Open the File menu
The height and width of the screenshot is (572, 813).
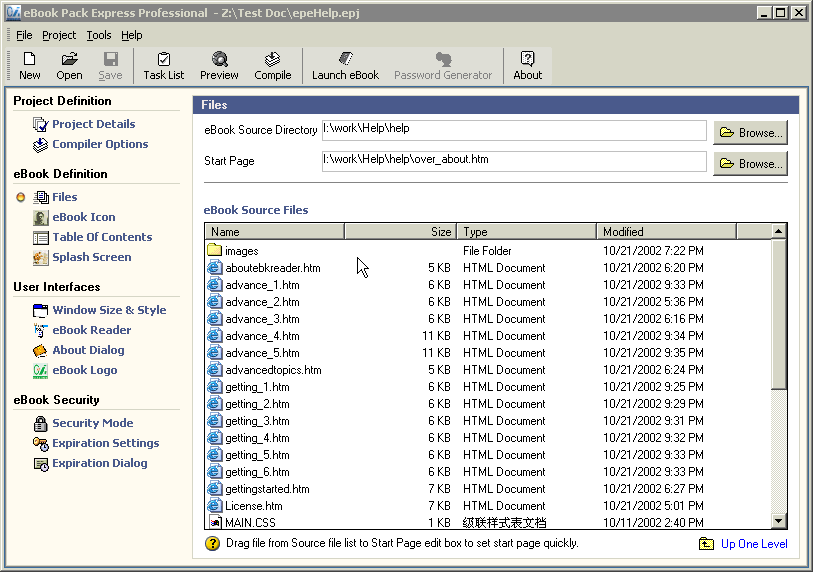[x=24, y=35]
